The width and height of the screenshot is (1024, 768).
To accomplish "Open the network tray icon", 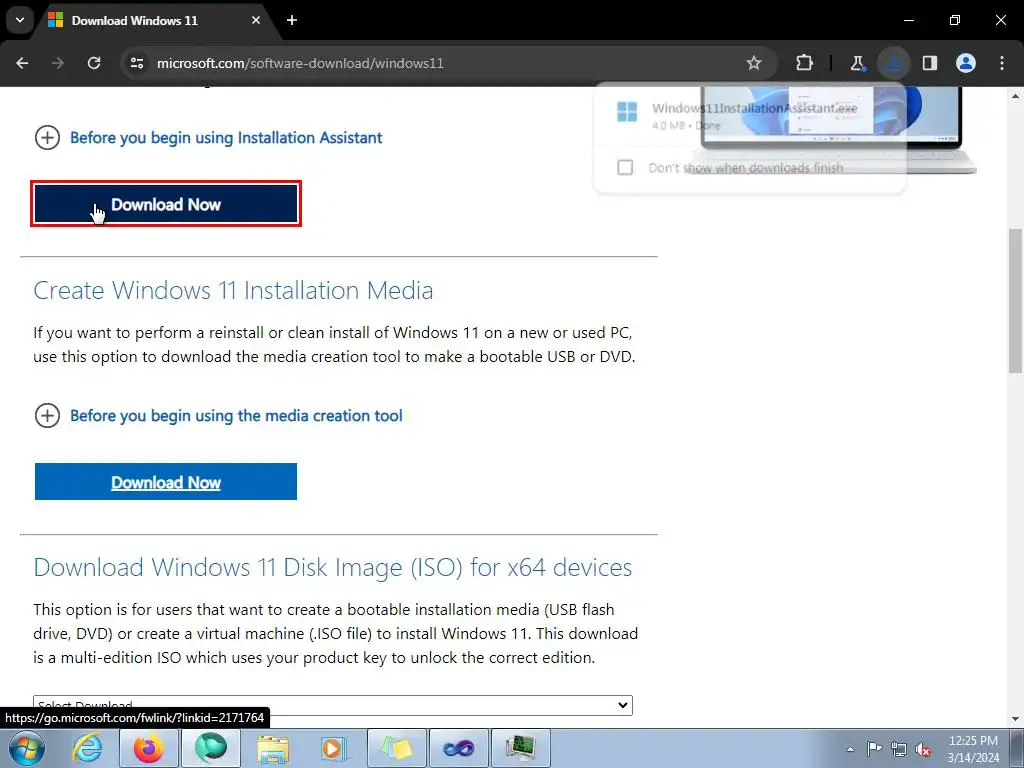I will [899, 749].
